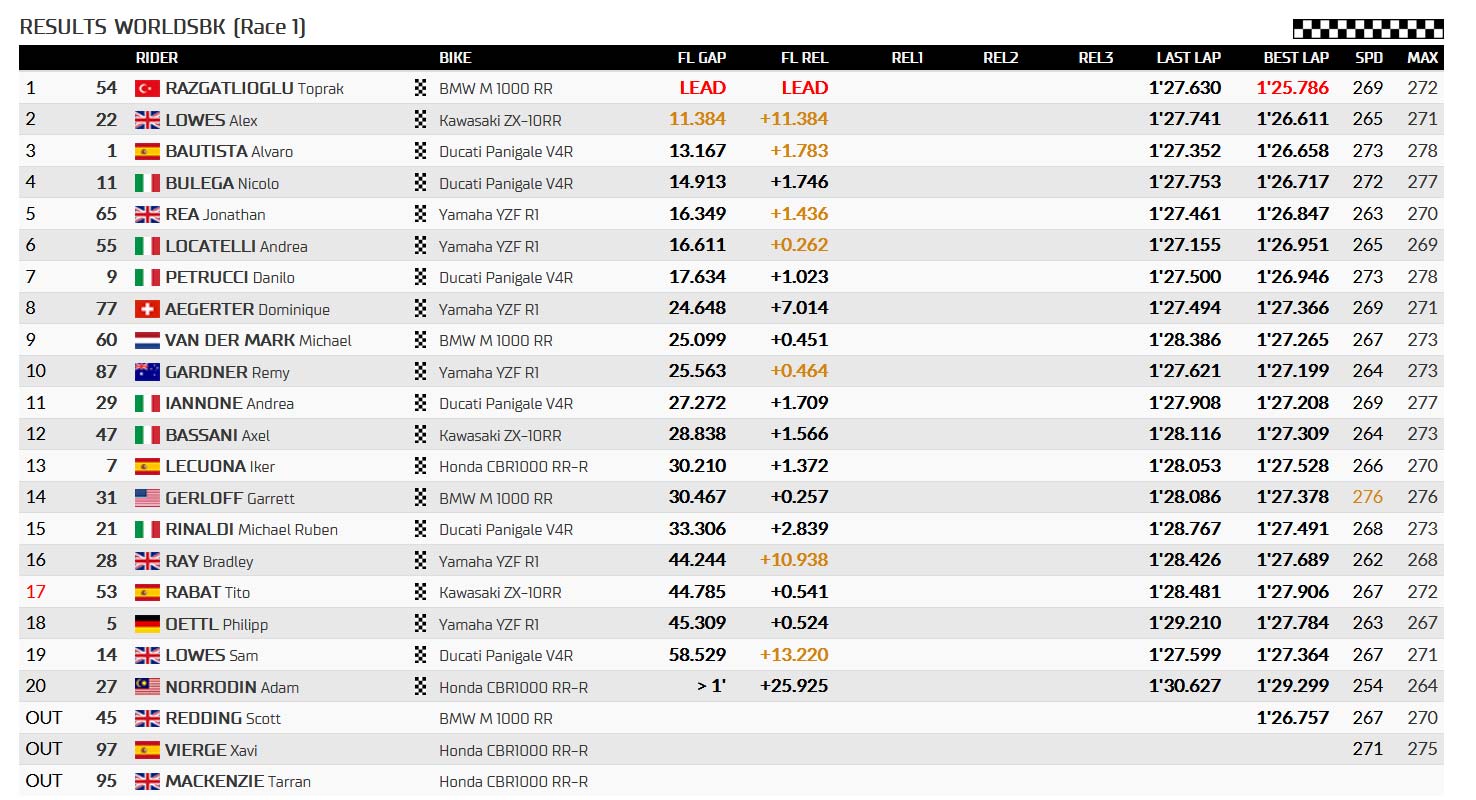Select FL gap 24.648 in Aegerter's row

tap(698, 309)
